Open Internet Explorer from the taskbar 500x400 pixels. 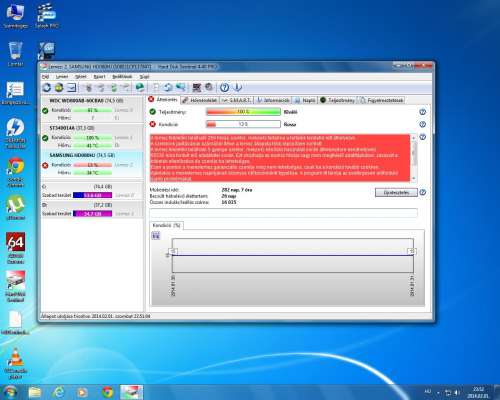click(x=59, y=392)
